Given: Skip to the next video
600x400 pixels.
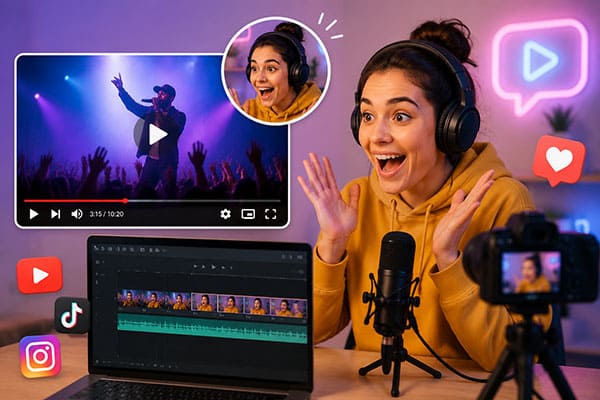Looking at the screenshot, I should pos(56,214).
